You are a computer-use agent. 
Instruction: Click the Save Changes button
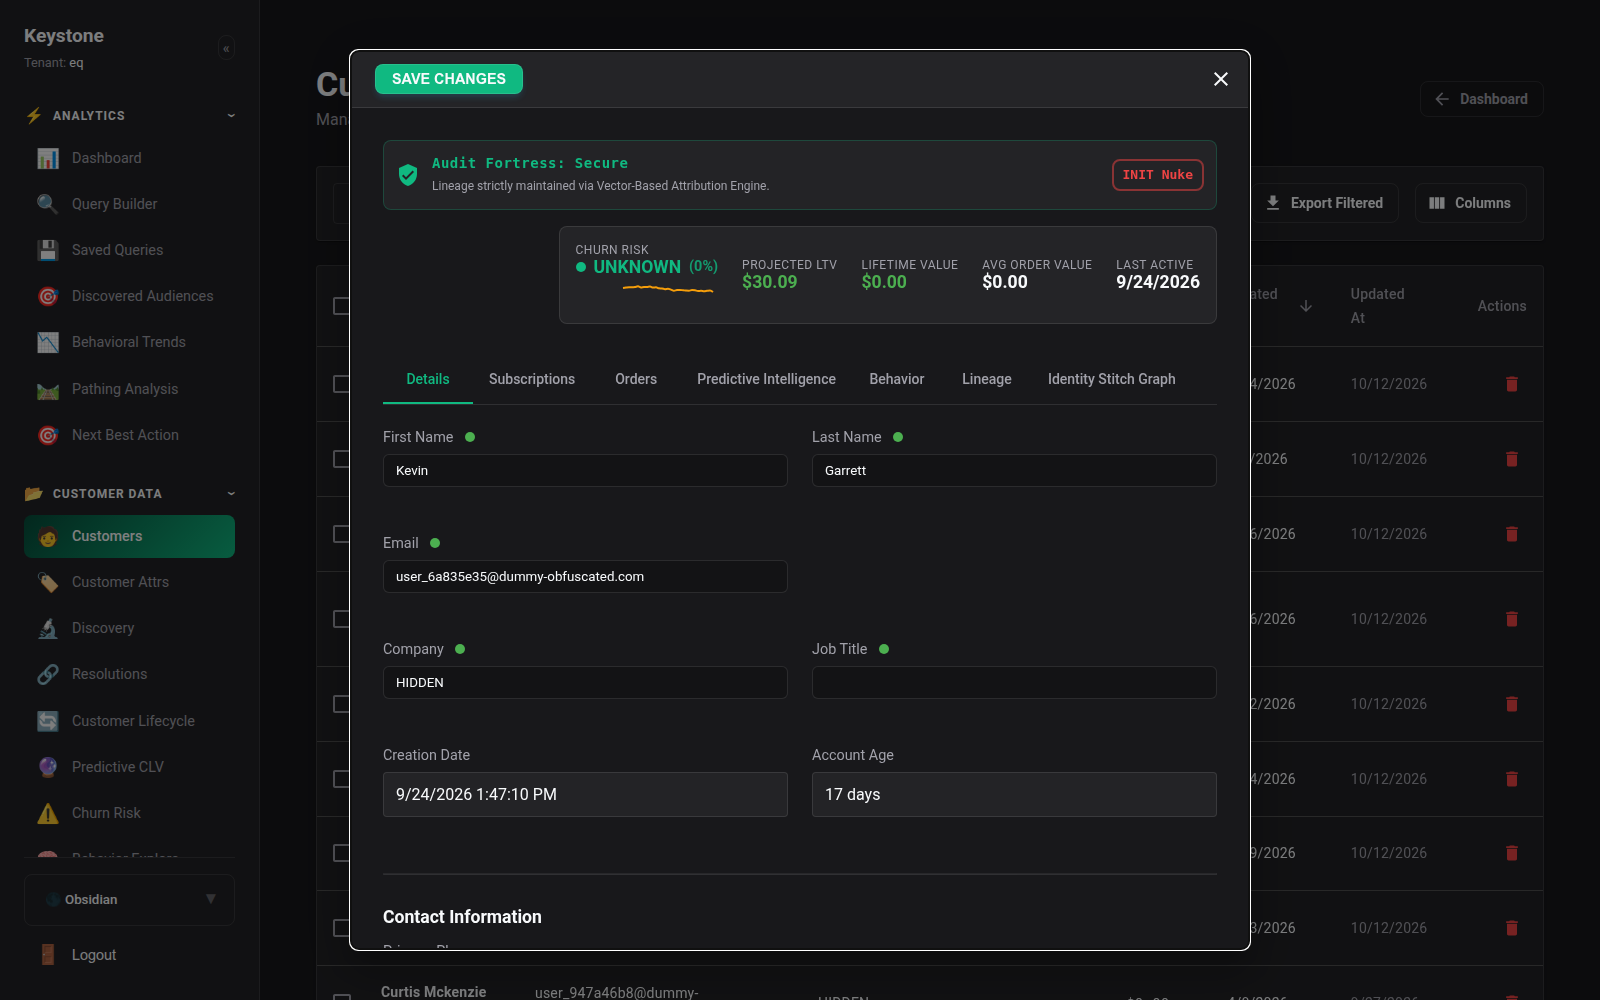(449, 79)
